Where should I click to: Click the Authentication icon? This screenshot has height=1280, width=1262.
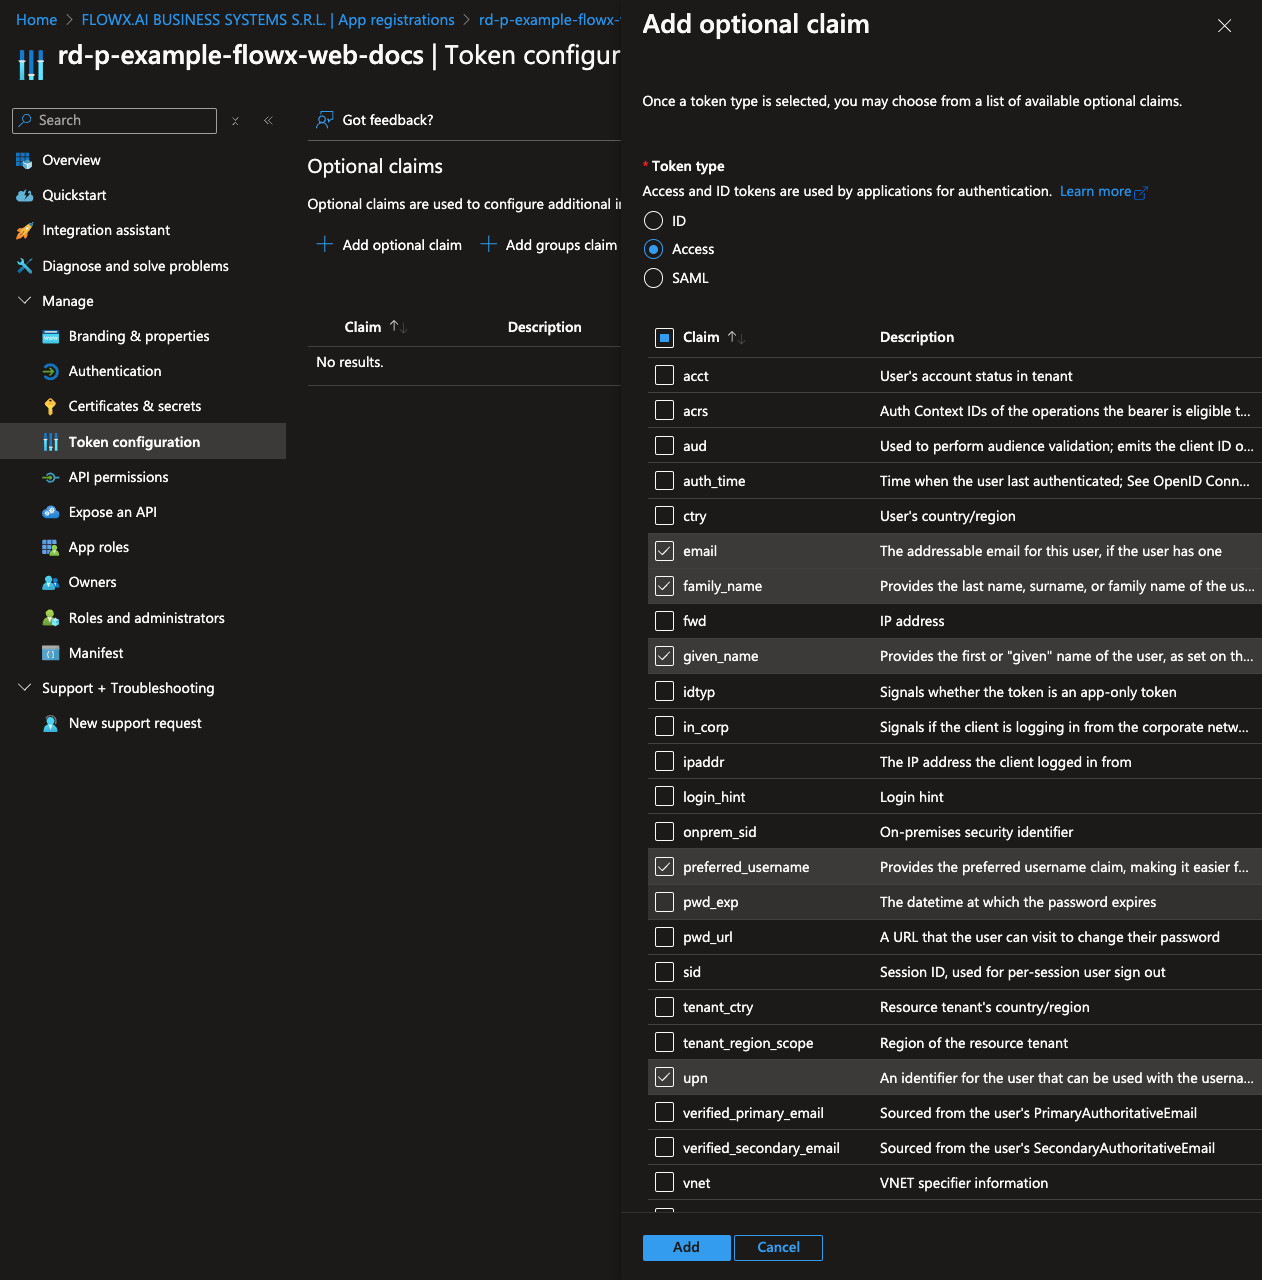click(50, 371)
